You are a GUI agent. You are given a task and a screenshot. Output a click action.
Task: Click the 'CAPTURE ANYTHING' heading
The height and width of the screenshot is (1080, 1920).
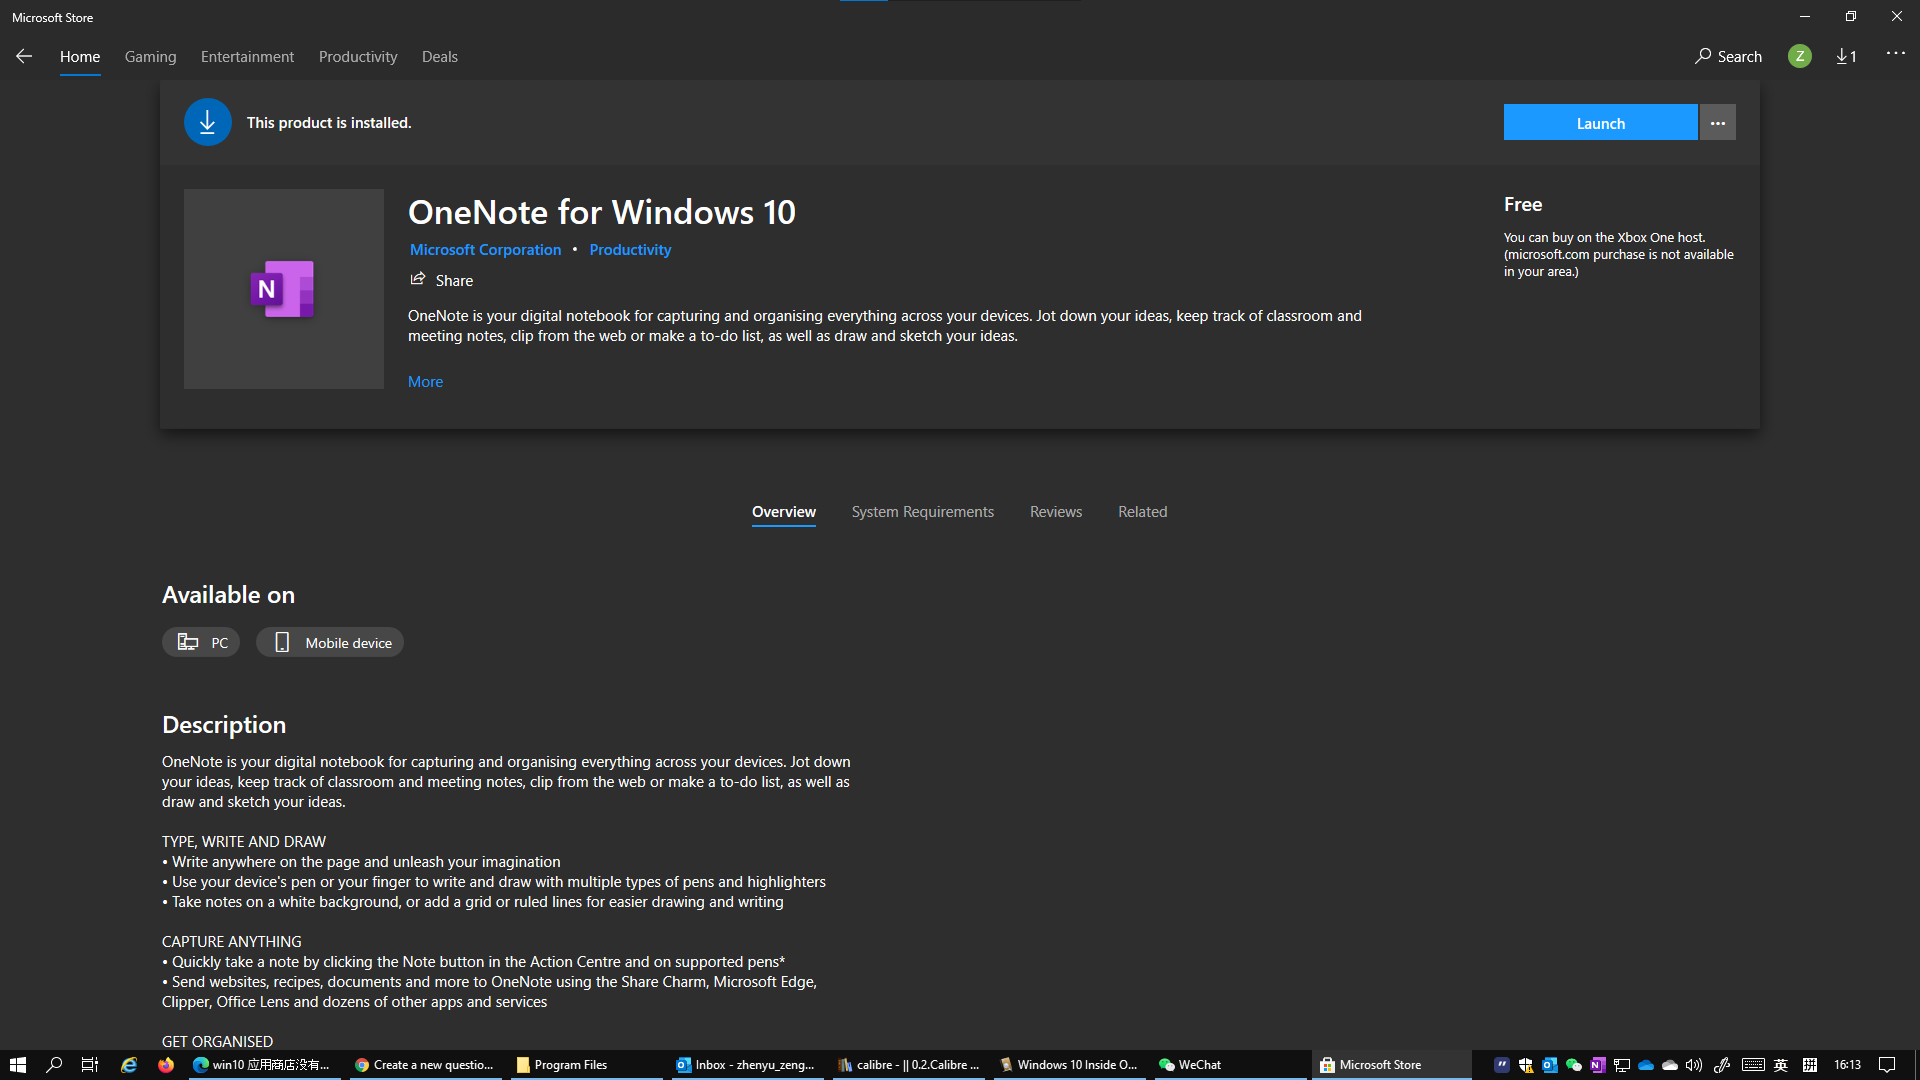click(232, 942)
